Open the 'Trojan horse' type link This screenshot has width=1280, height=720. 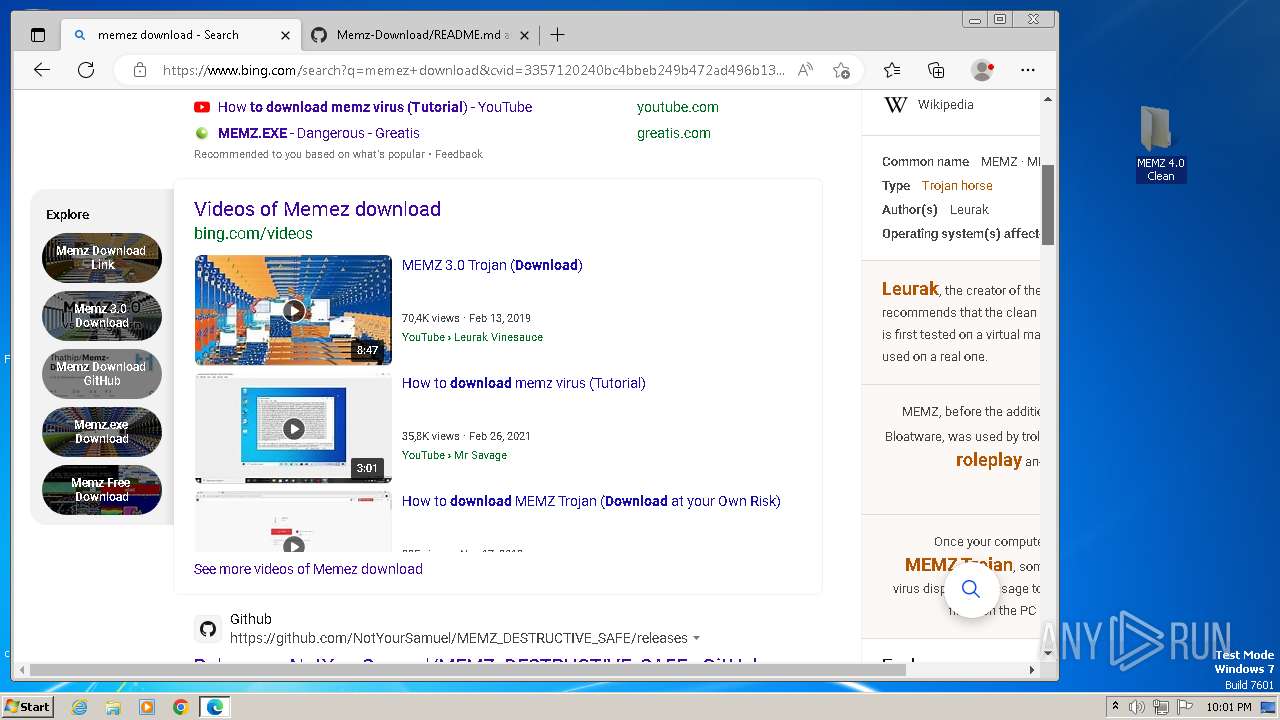click(x=957, y=186)
